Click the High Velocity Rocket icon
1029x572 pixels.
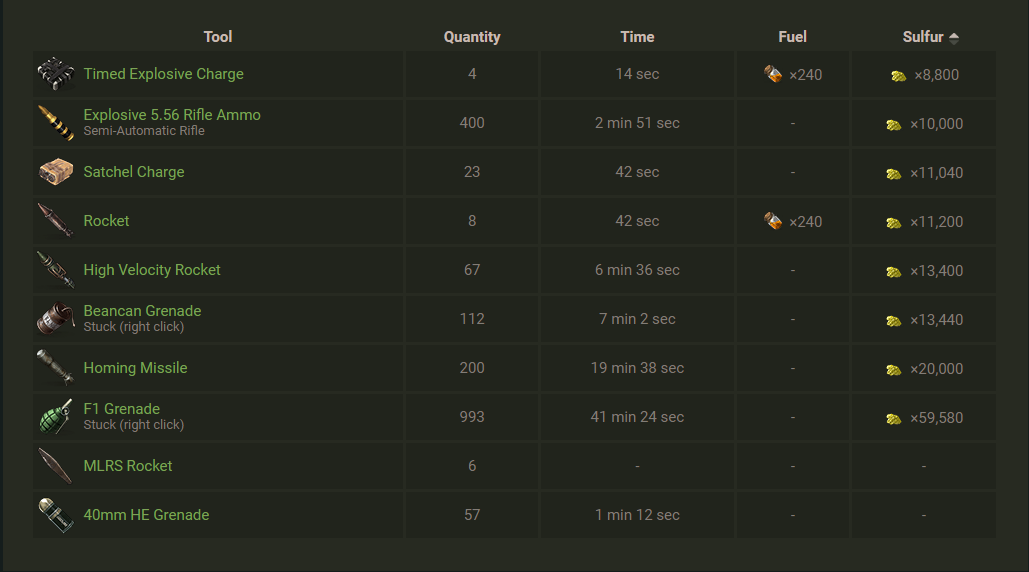pos(56,270)
